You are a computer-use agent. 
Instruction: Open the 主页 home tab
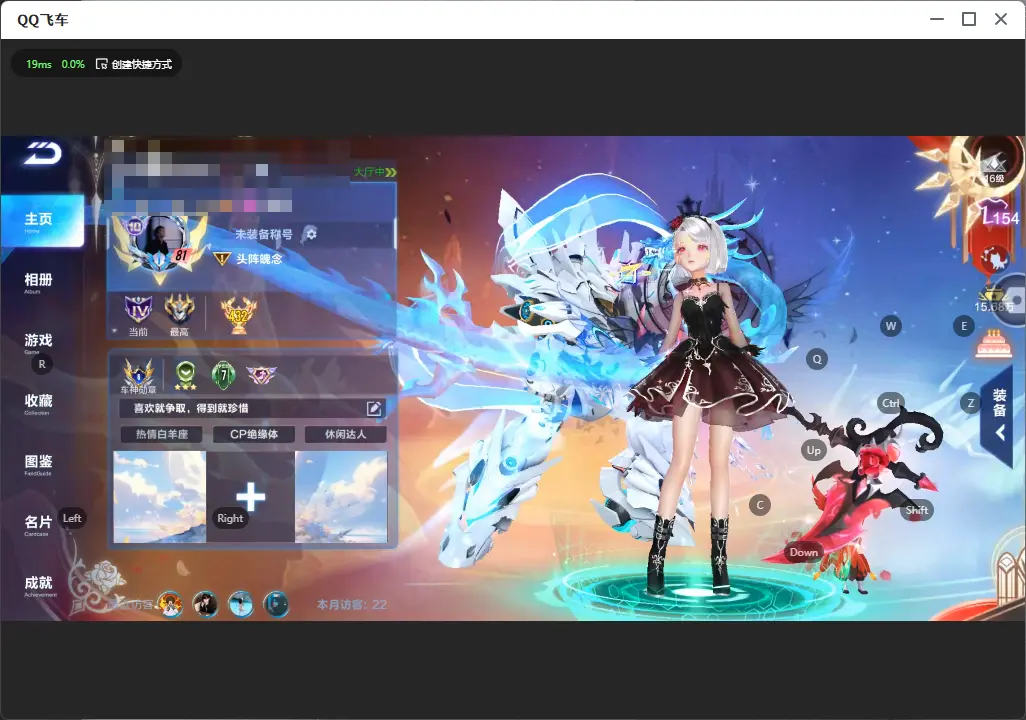click(x=42, y=221)
